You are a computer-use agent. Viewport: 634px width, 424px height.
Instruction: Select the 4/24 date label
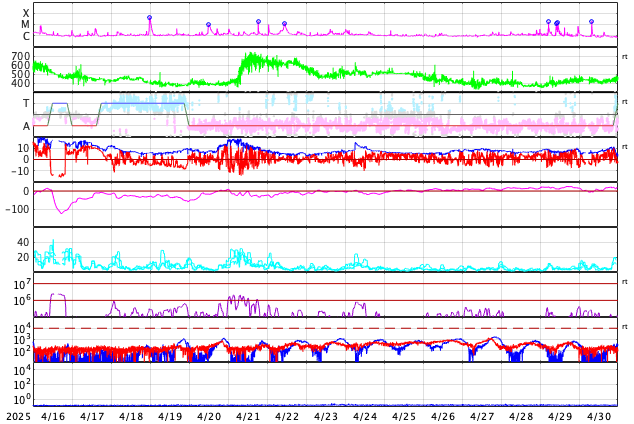(365, 416)
